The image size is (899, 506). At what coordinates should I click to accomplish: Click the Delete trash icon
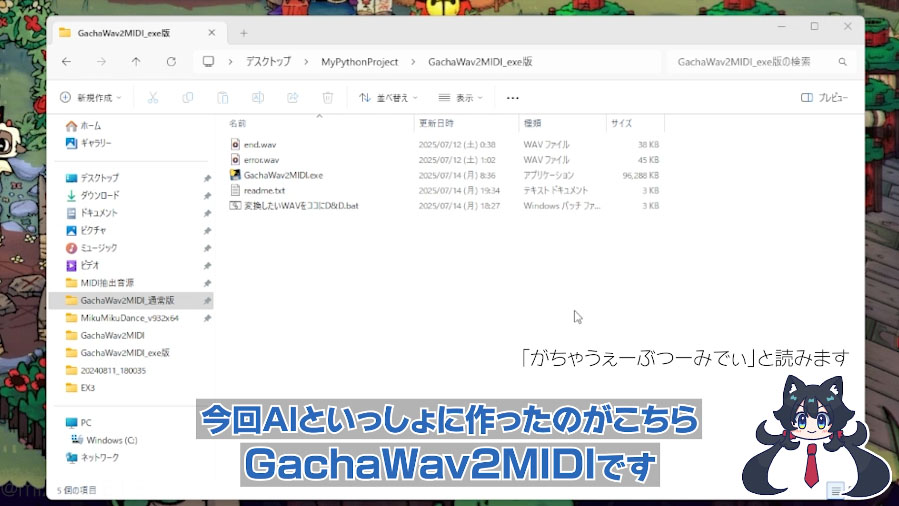[327, 98]
